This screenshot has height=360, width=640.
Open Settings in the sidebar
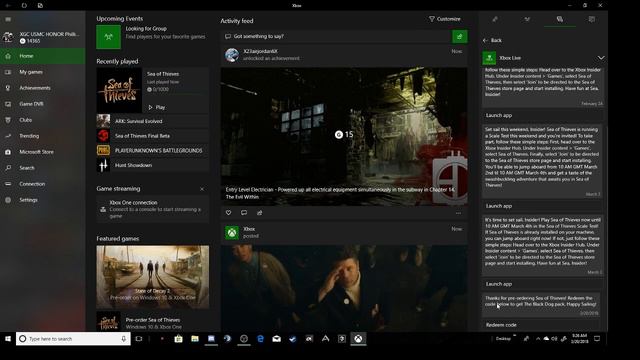tap(42, 200)
